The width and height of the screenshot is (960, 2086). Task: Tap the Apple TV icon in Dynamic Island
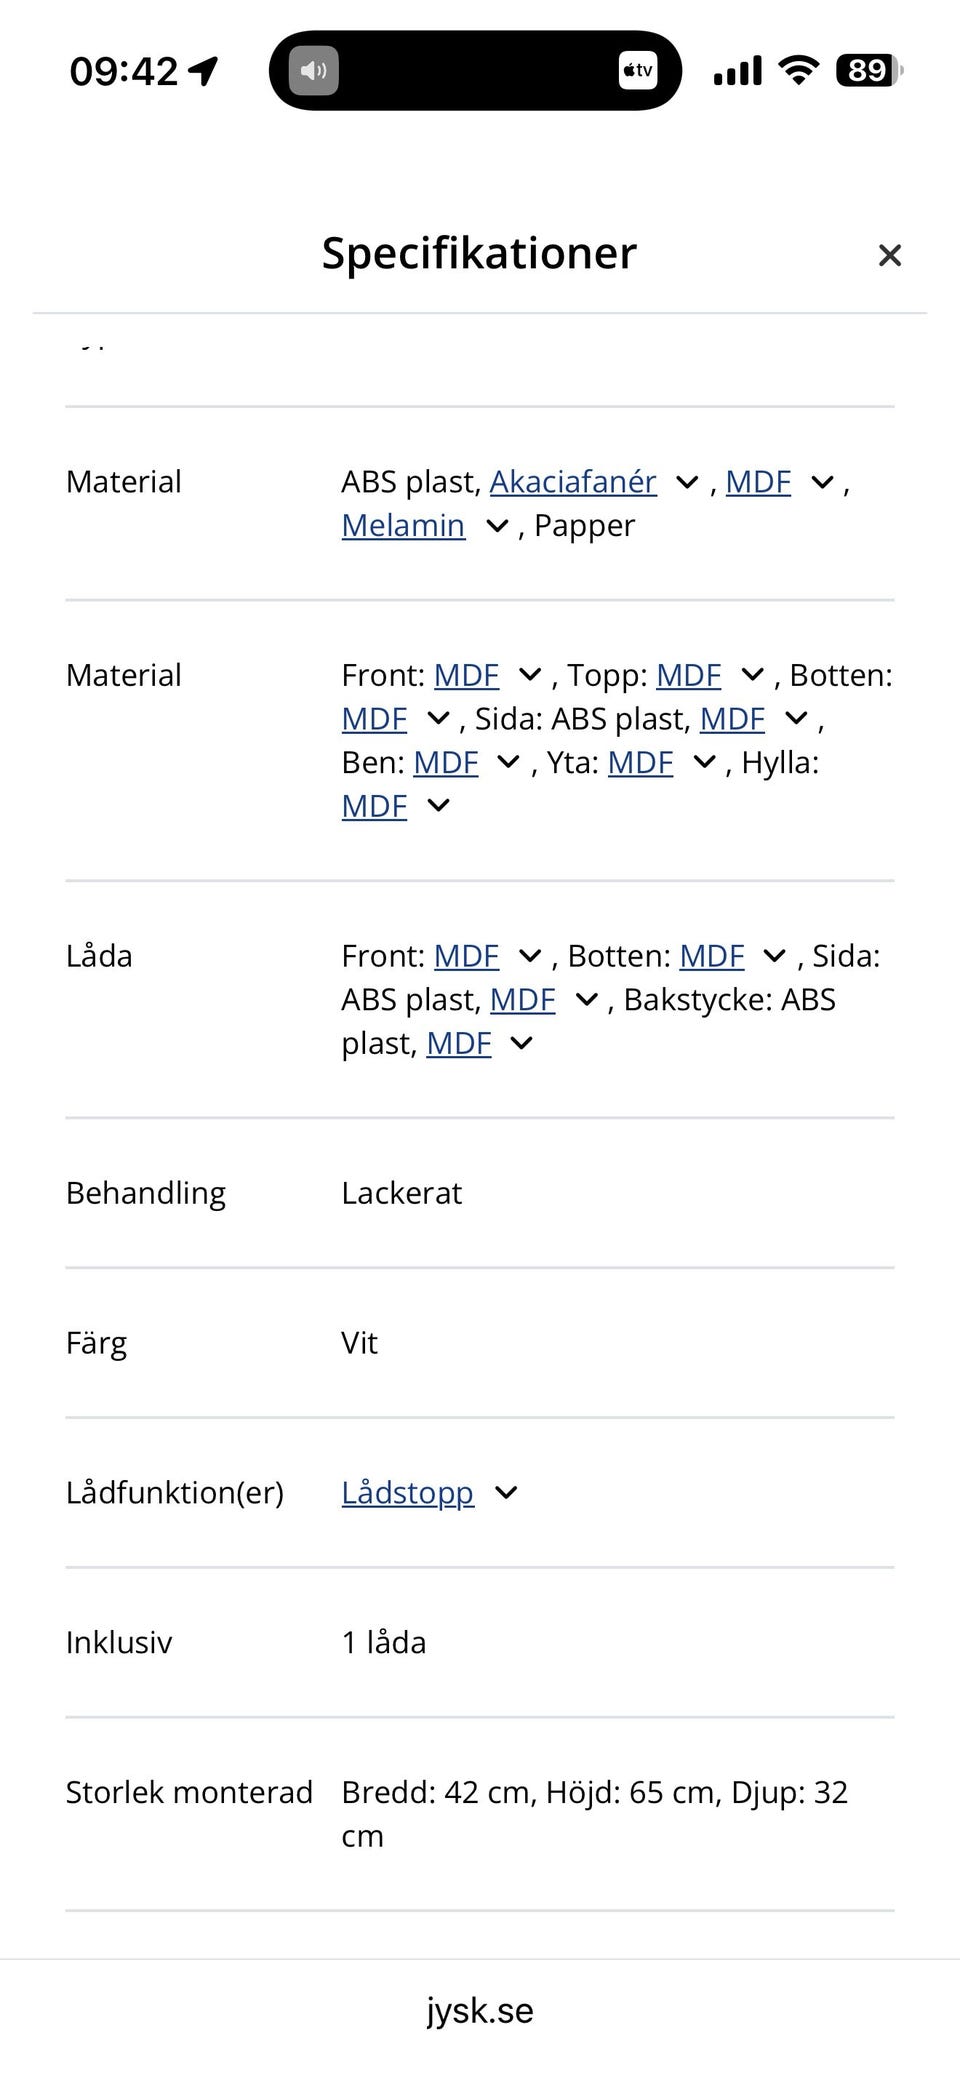pyautogui.click(x=637, y=71)
